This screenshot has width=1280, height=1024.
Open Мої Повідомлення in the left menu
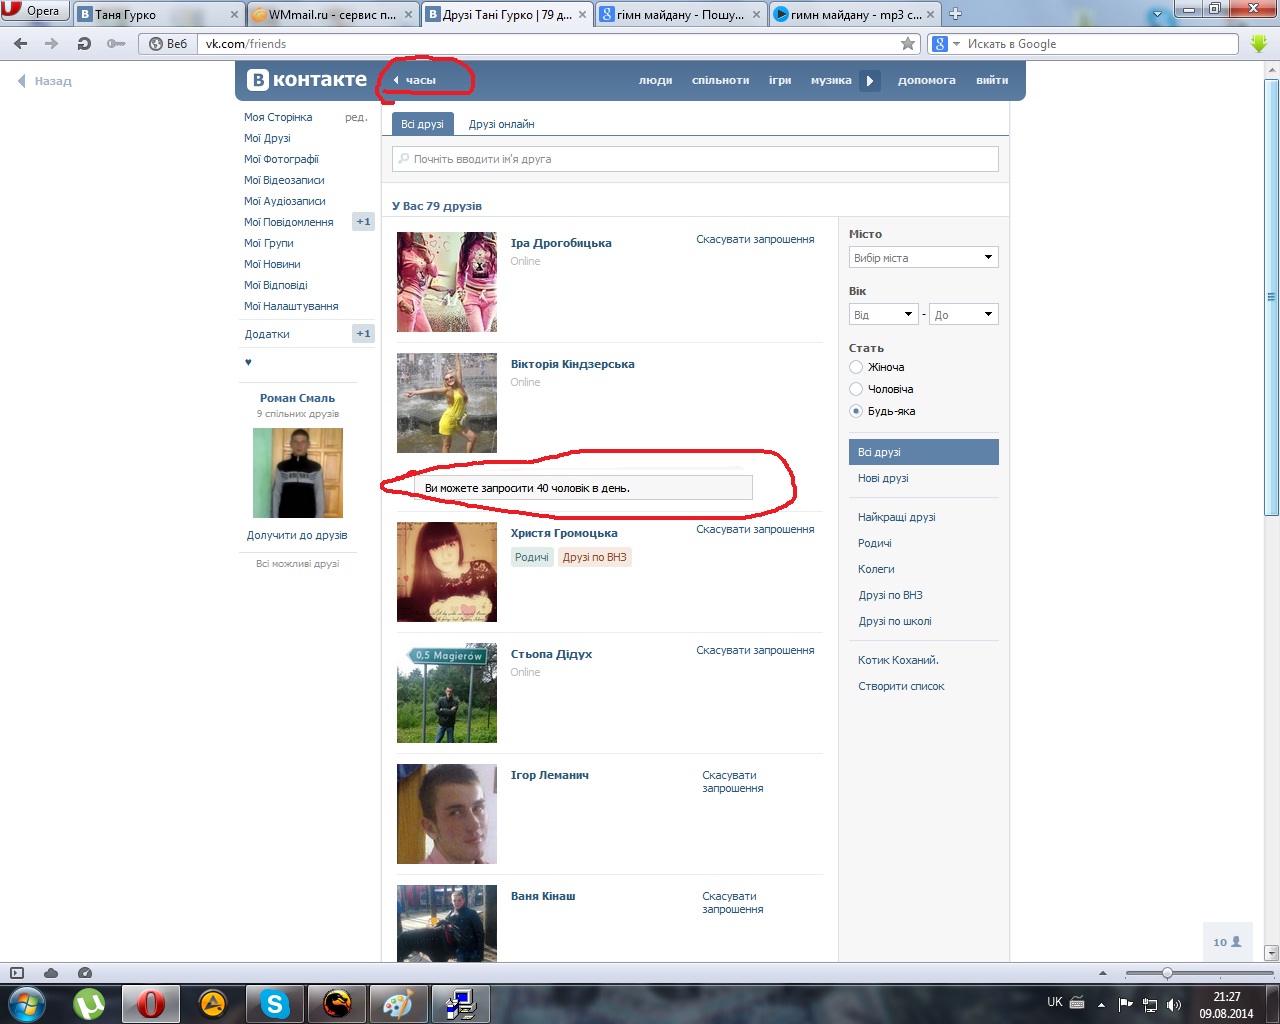pyautogui.click(x=289, y=222)
